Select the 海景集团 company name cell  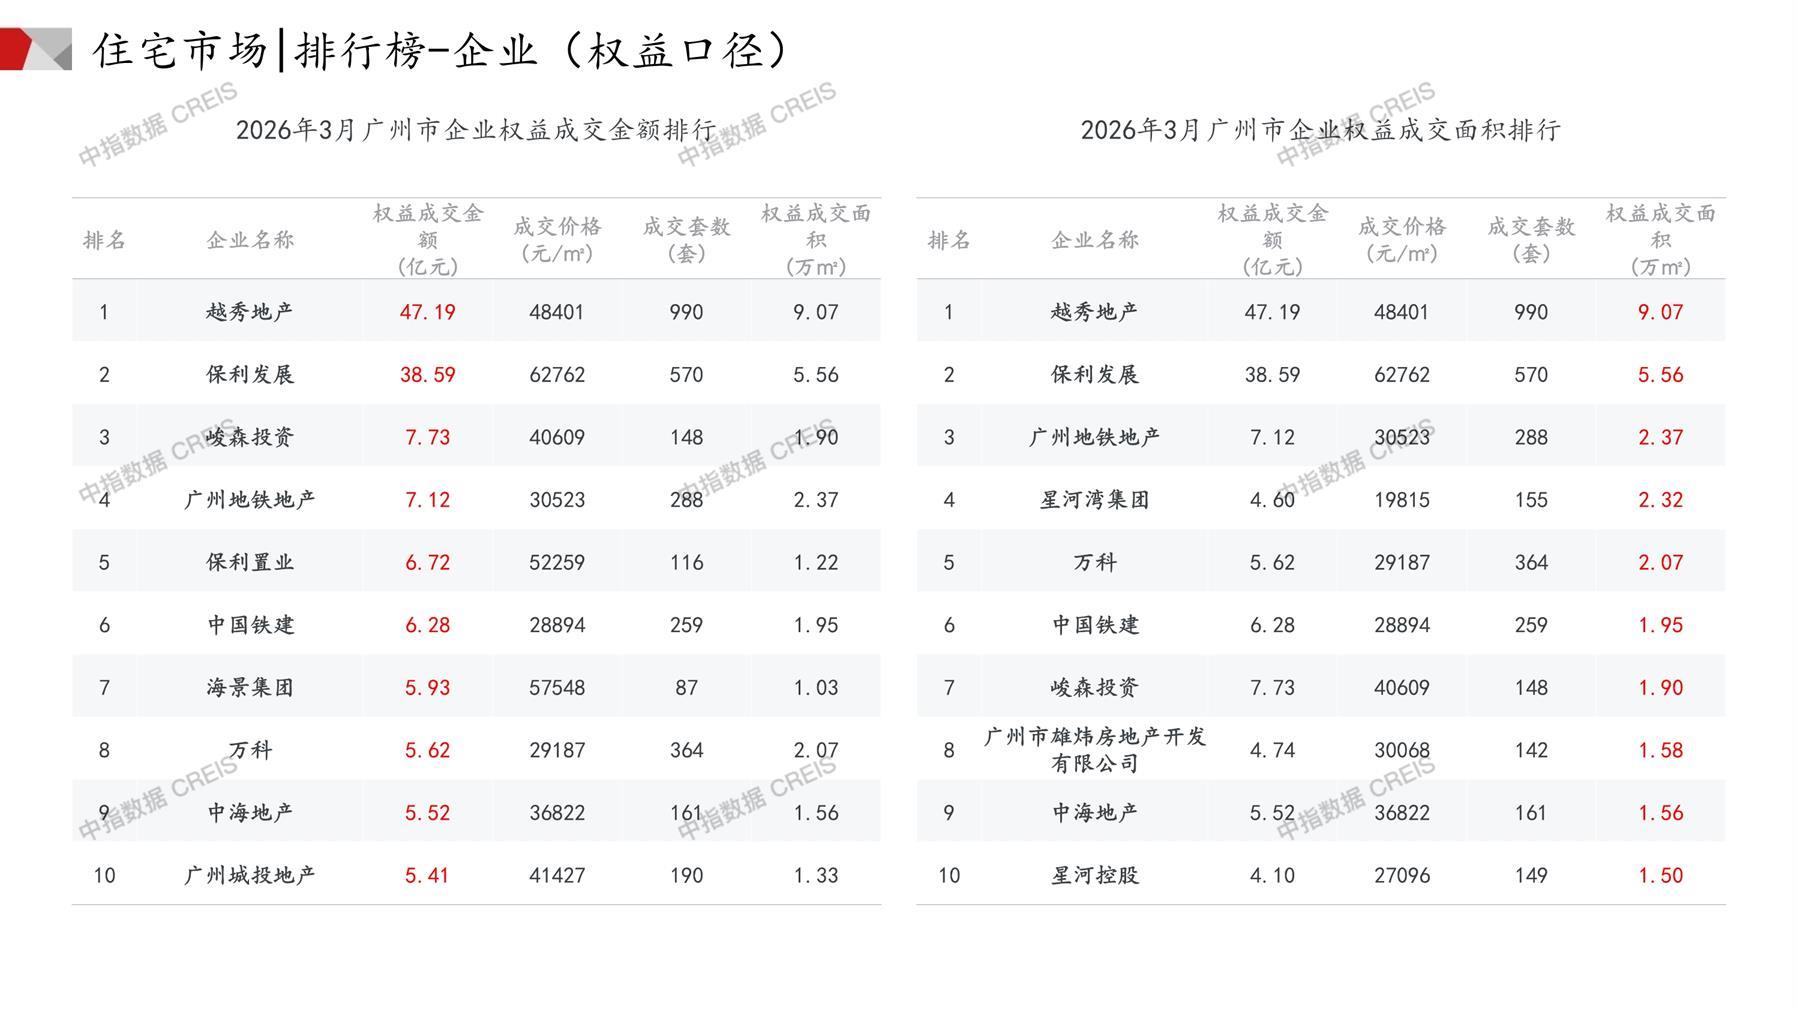click(x=250, y=688)
